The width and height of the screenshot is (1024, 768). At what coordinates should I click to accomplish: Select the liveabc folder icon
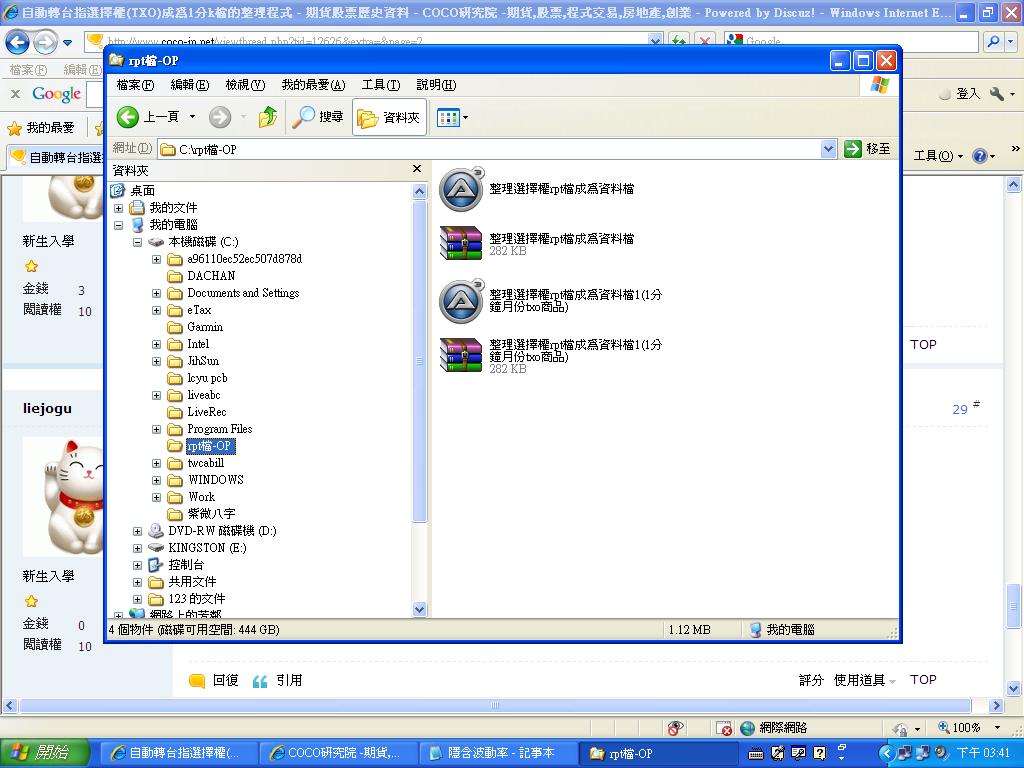point(174,395)
